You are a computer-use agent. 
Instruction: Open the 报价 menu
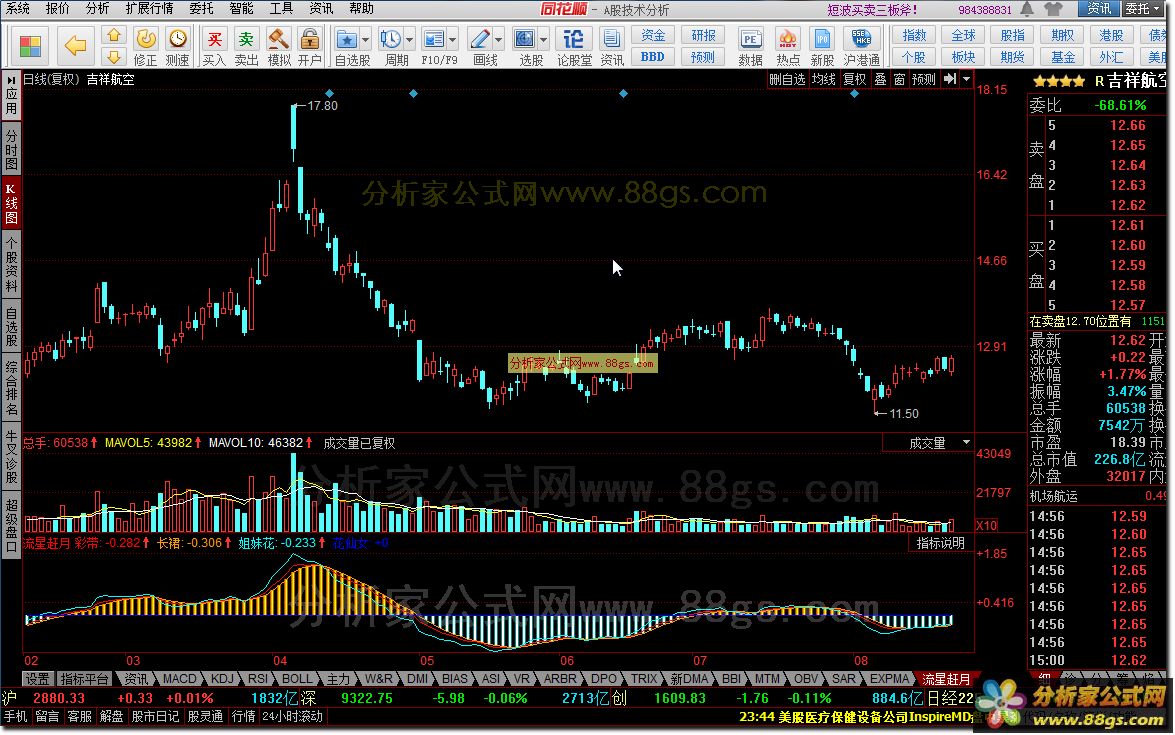(57, 8)
